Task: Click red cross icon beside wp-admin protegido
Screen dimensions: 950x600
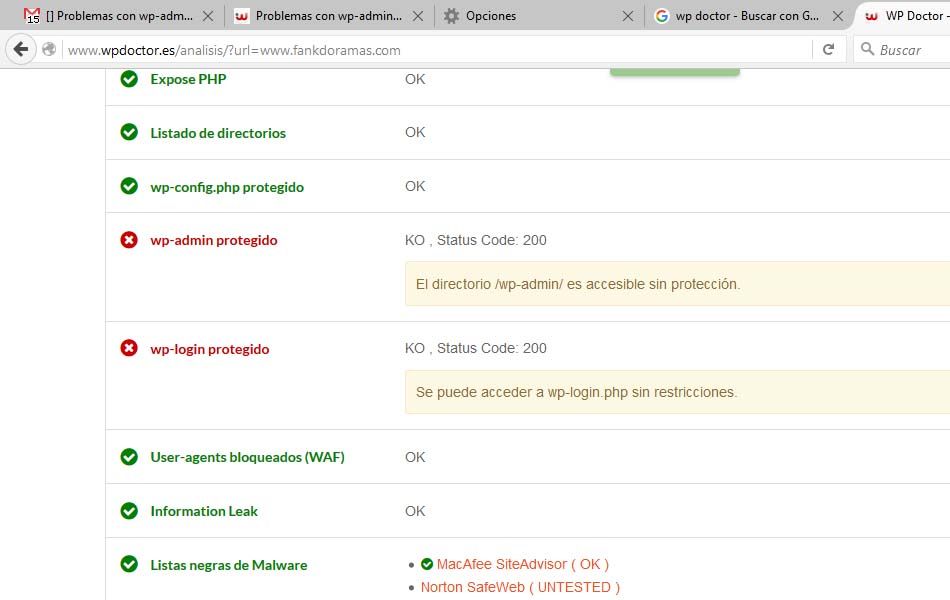Action: (129, 240)
